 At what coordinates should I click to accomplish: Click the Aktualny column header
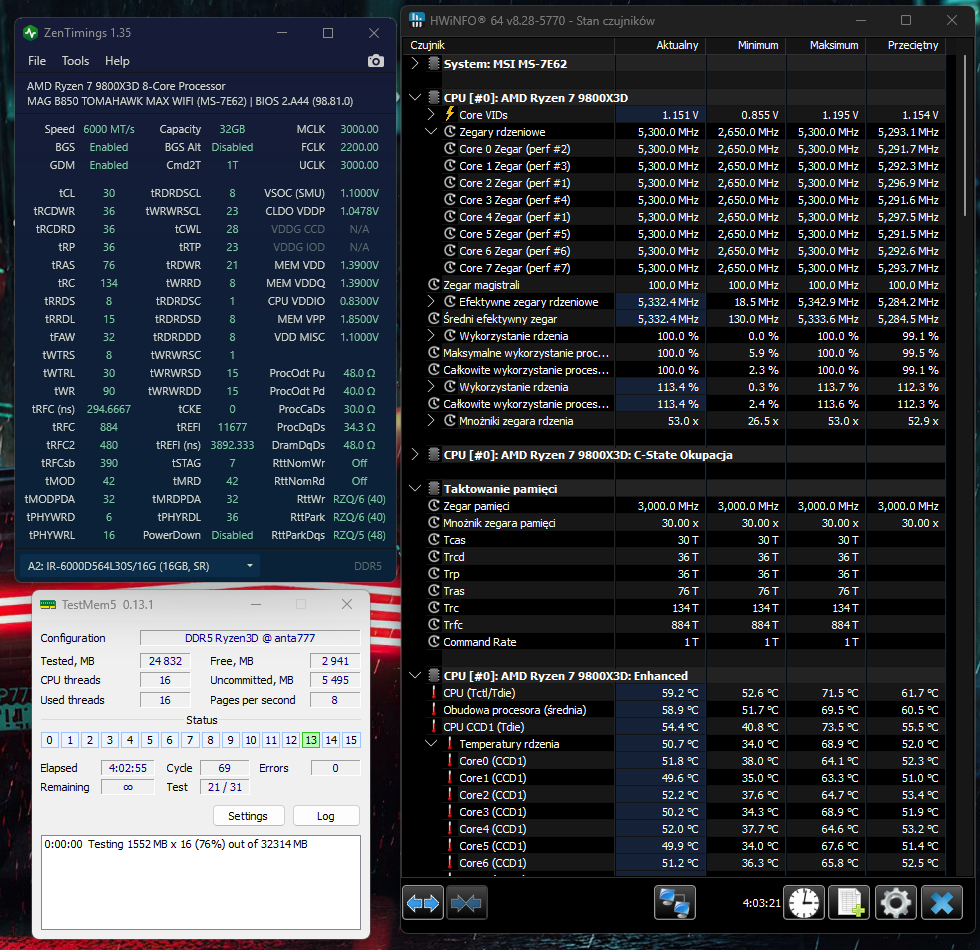coord(661,45)
